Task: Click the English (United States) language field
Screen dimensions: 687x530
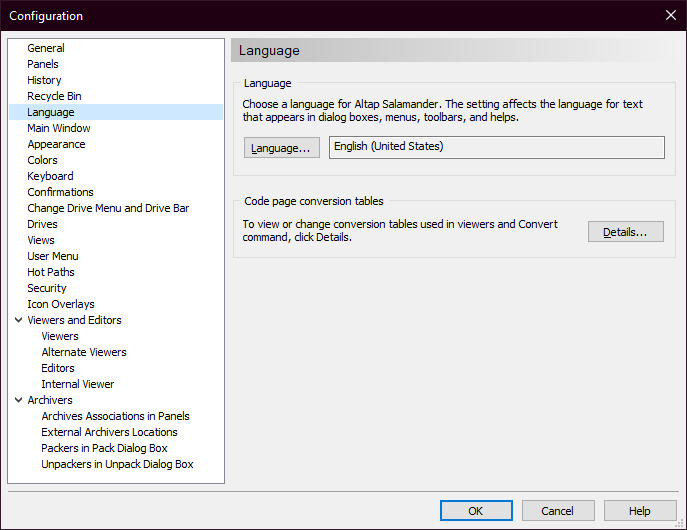Action: click(x=496, y=147)
